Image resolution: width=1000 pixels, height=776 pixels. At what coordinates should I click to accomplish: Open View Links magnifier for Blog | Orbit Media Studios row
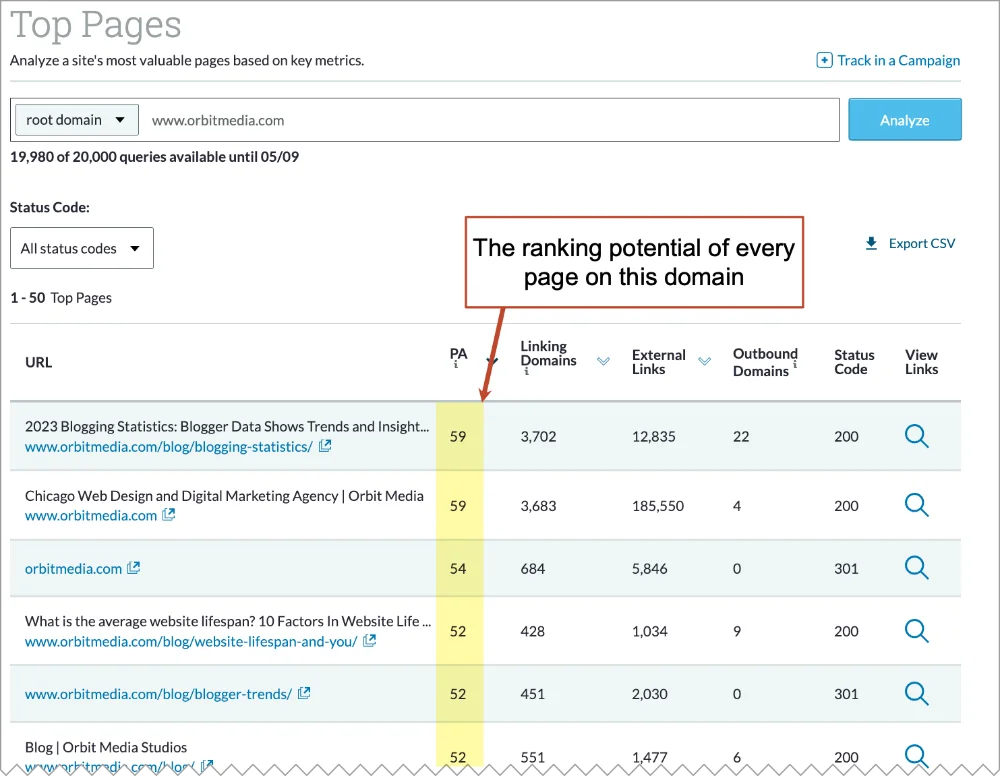916,755
